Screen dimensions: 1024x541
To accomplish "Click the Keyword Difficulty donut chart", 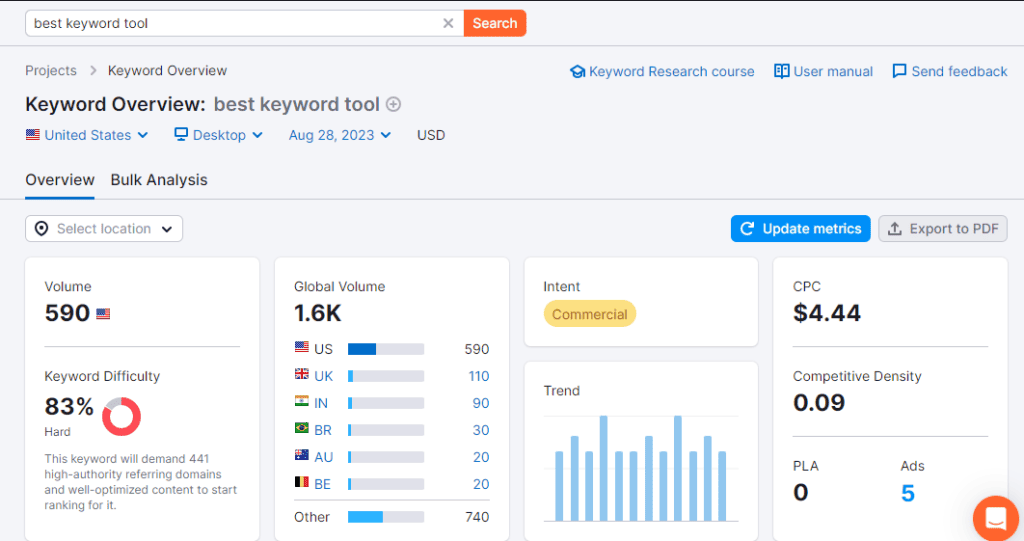I will [121, 416].
